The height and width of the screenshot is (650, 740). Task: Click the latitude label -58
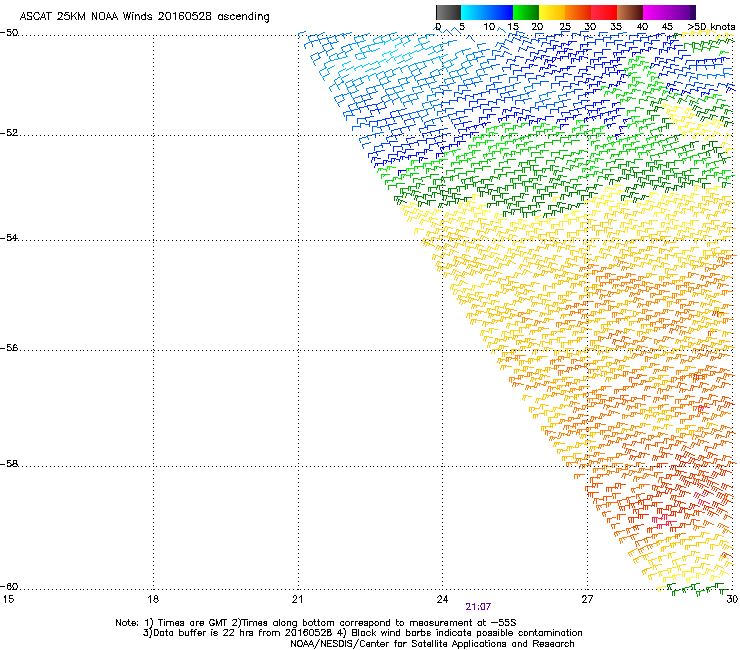tap(9, 464)
